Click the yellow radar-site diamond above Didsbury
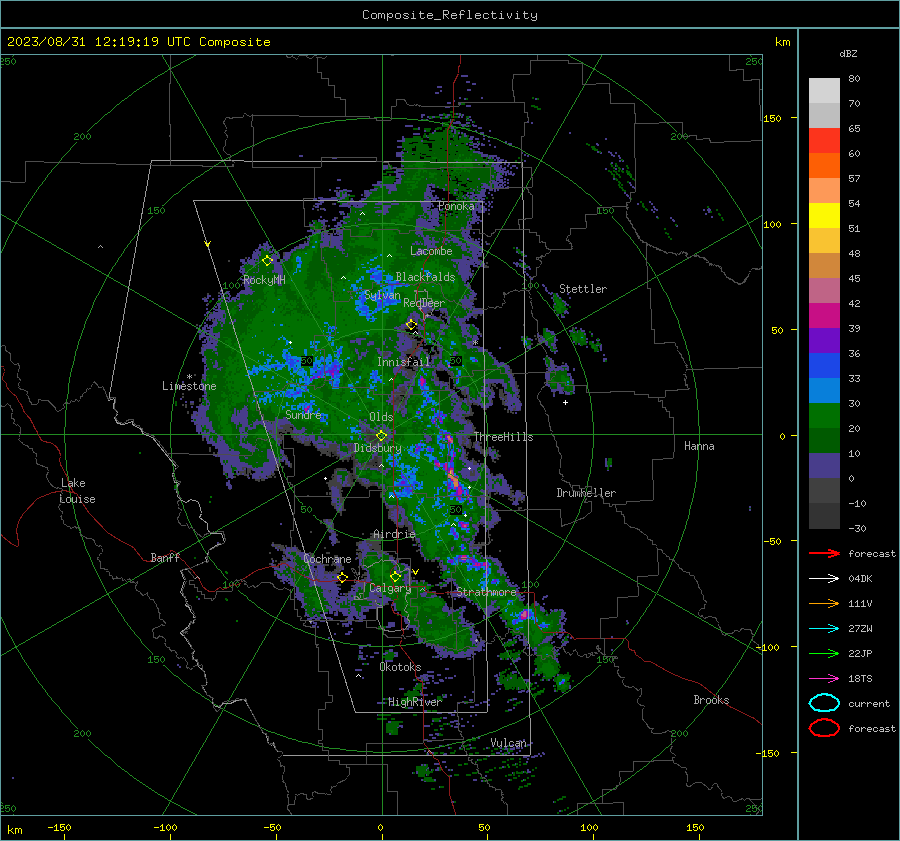This screenshot has height=841, width=900. click(382, 435)
